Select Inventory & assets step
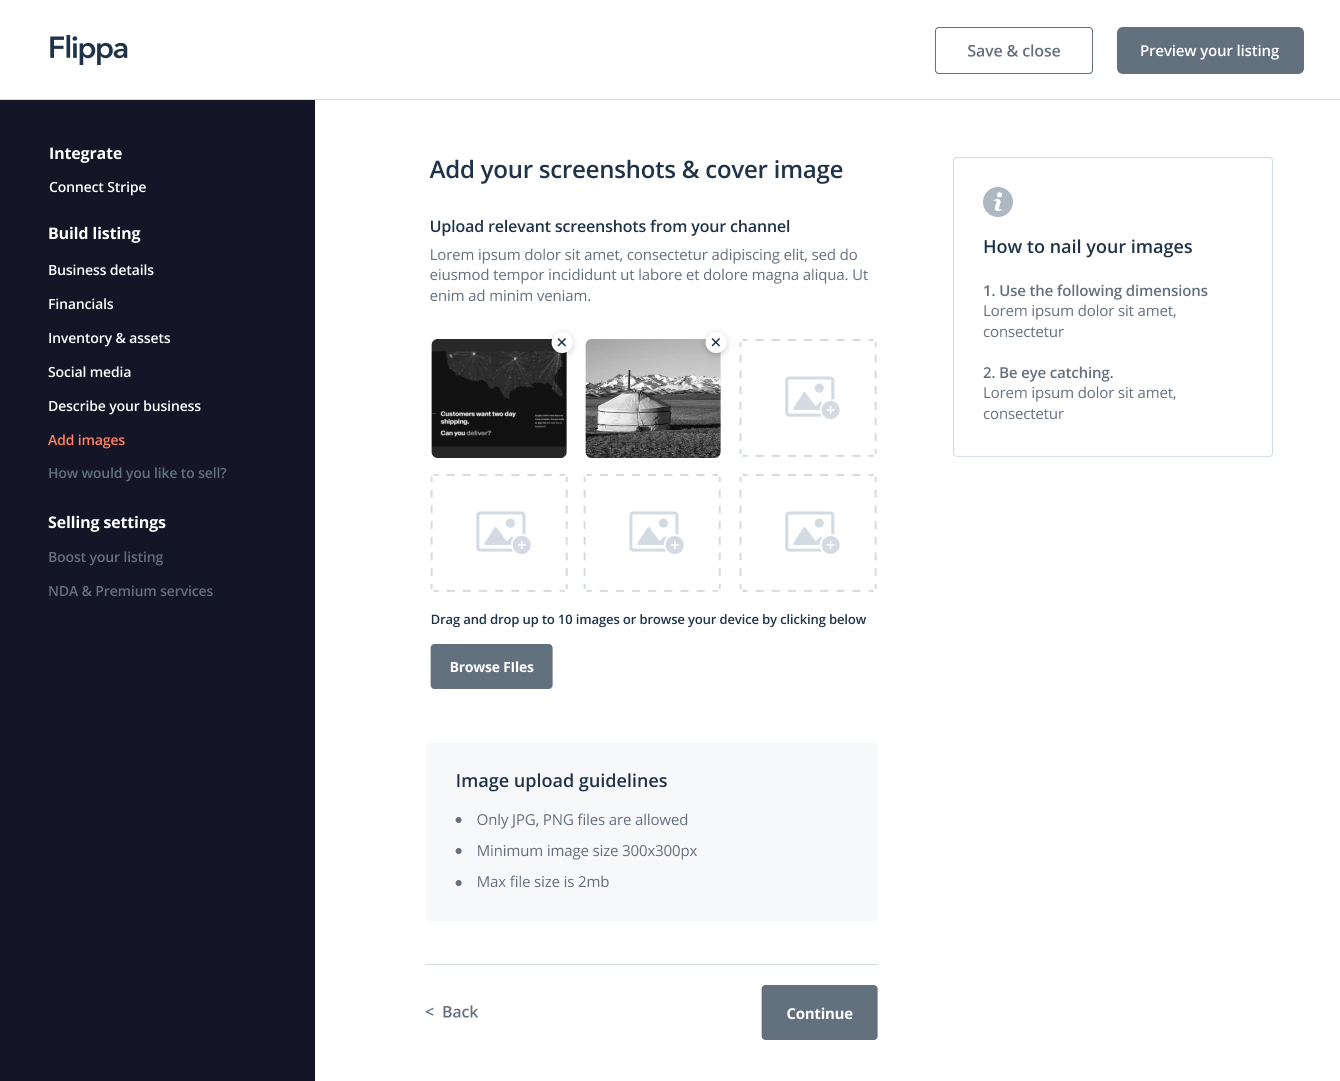Screen dimensions: 1340x1081 109,338
